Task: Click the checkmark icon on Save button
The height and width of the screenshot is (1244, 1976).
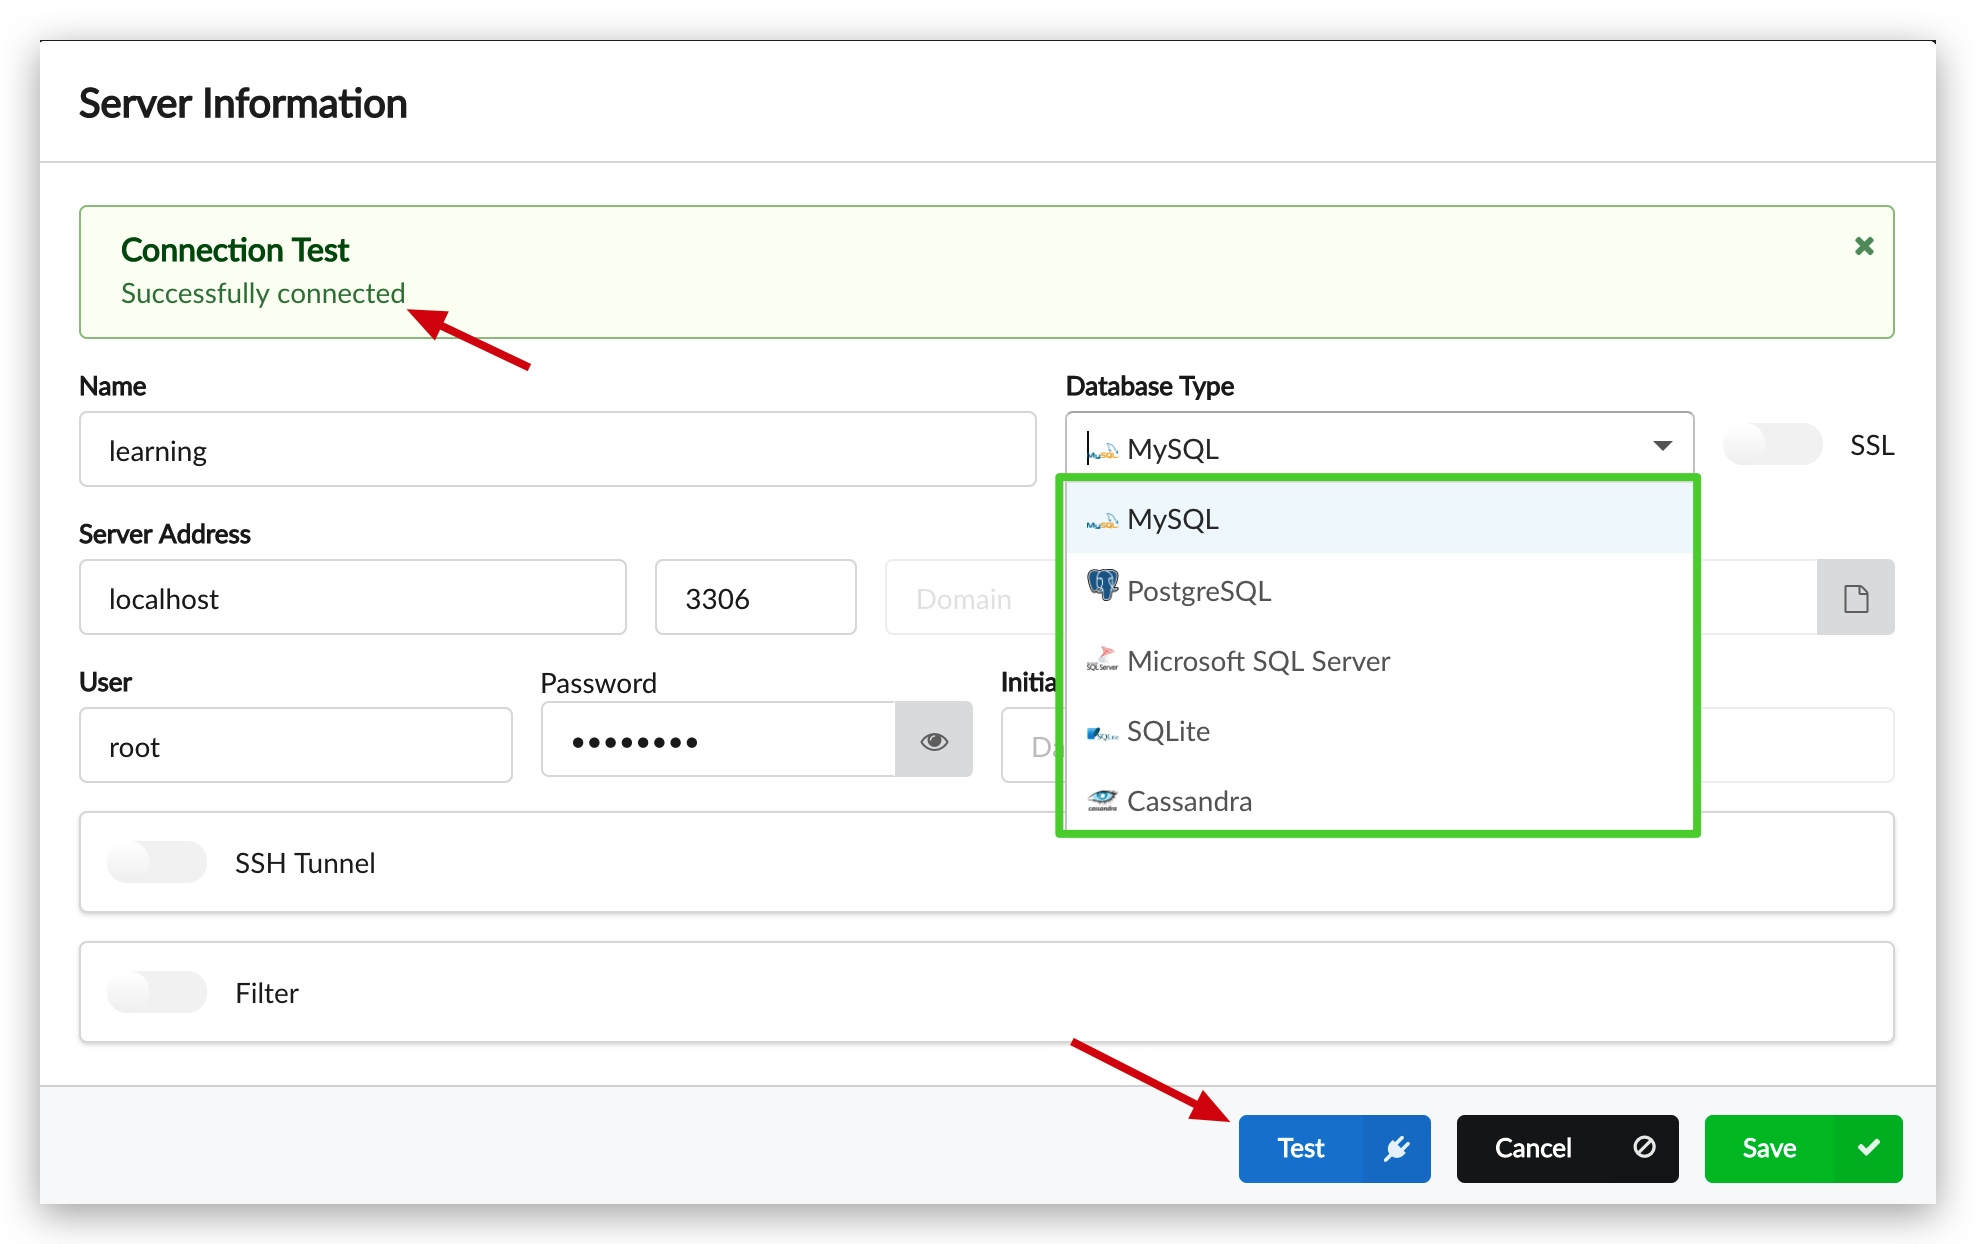Action: (1868, 1148)
